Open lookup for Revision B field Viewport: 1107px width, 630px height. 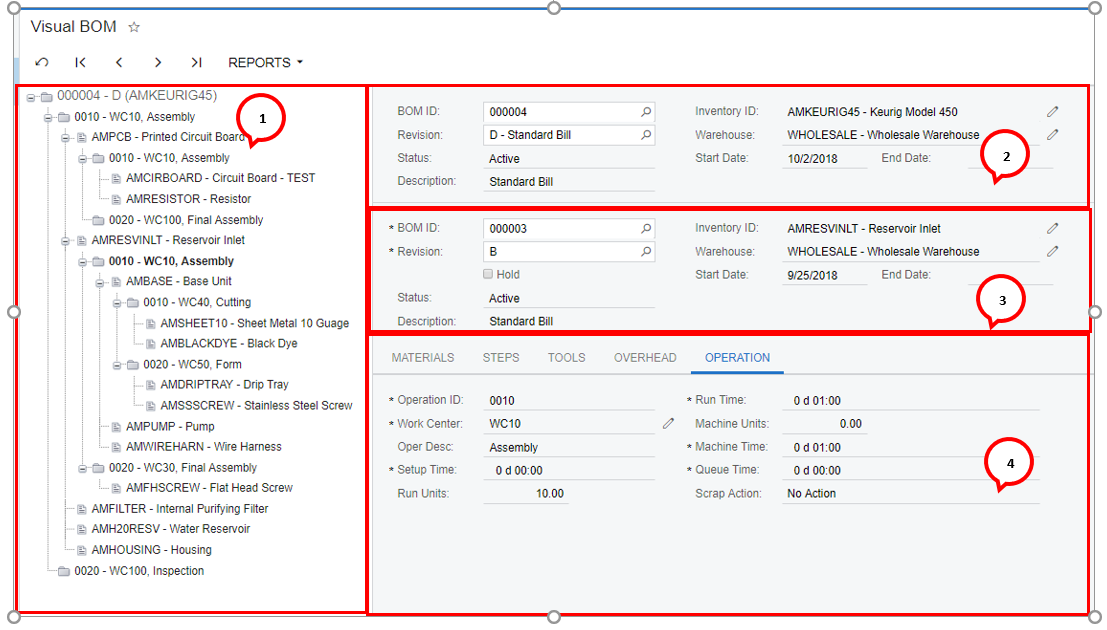(x=646, y=252)
